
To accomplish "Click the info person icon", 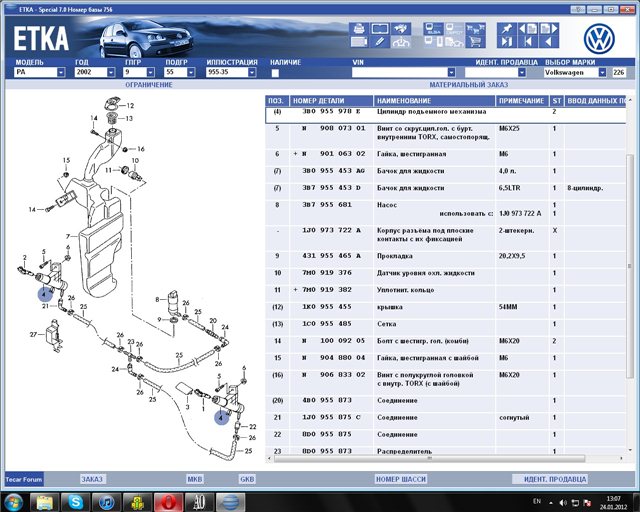I will pyautogui.click(x=401, y=42).
